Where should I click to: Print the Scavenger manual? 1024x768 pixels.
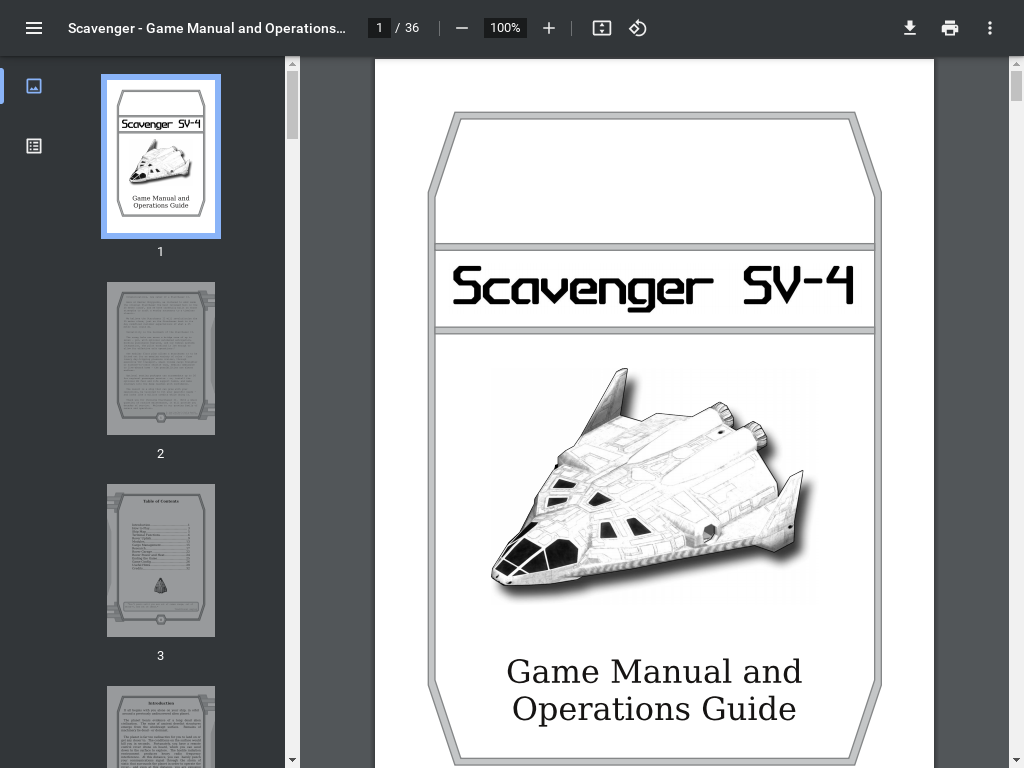950,28
